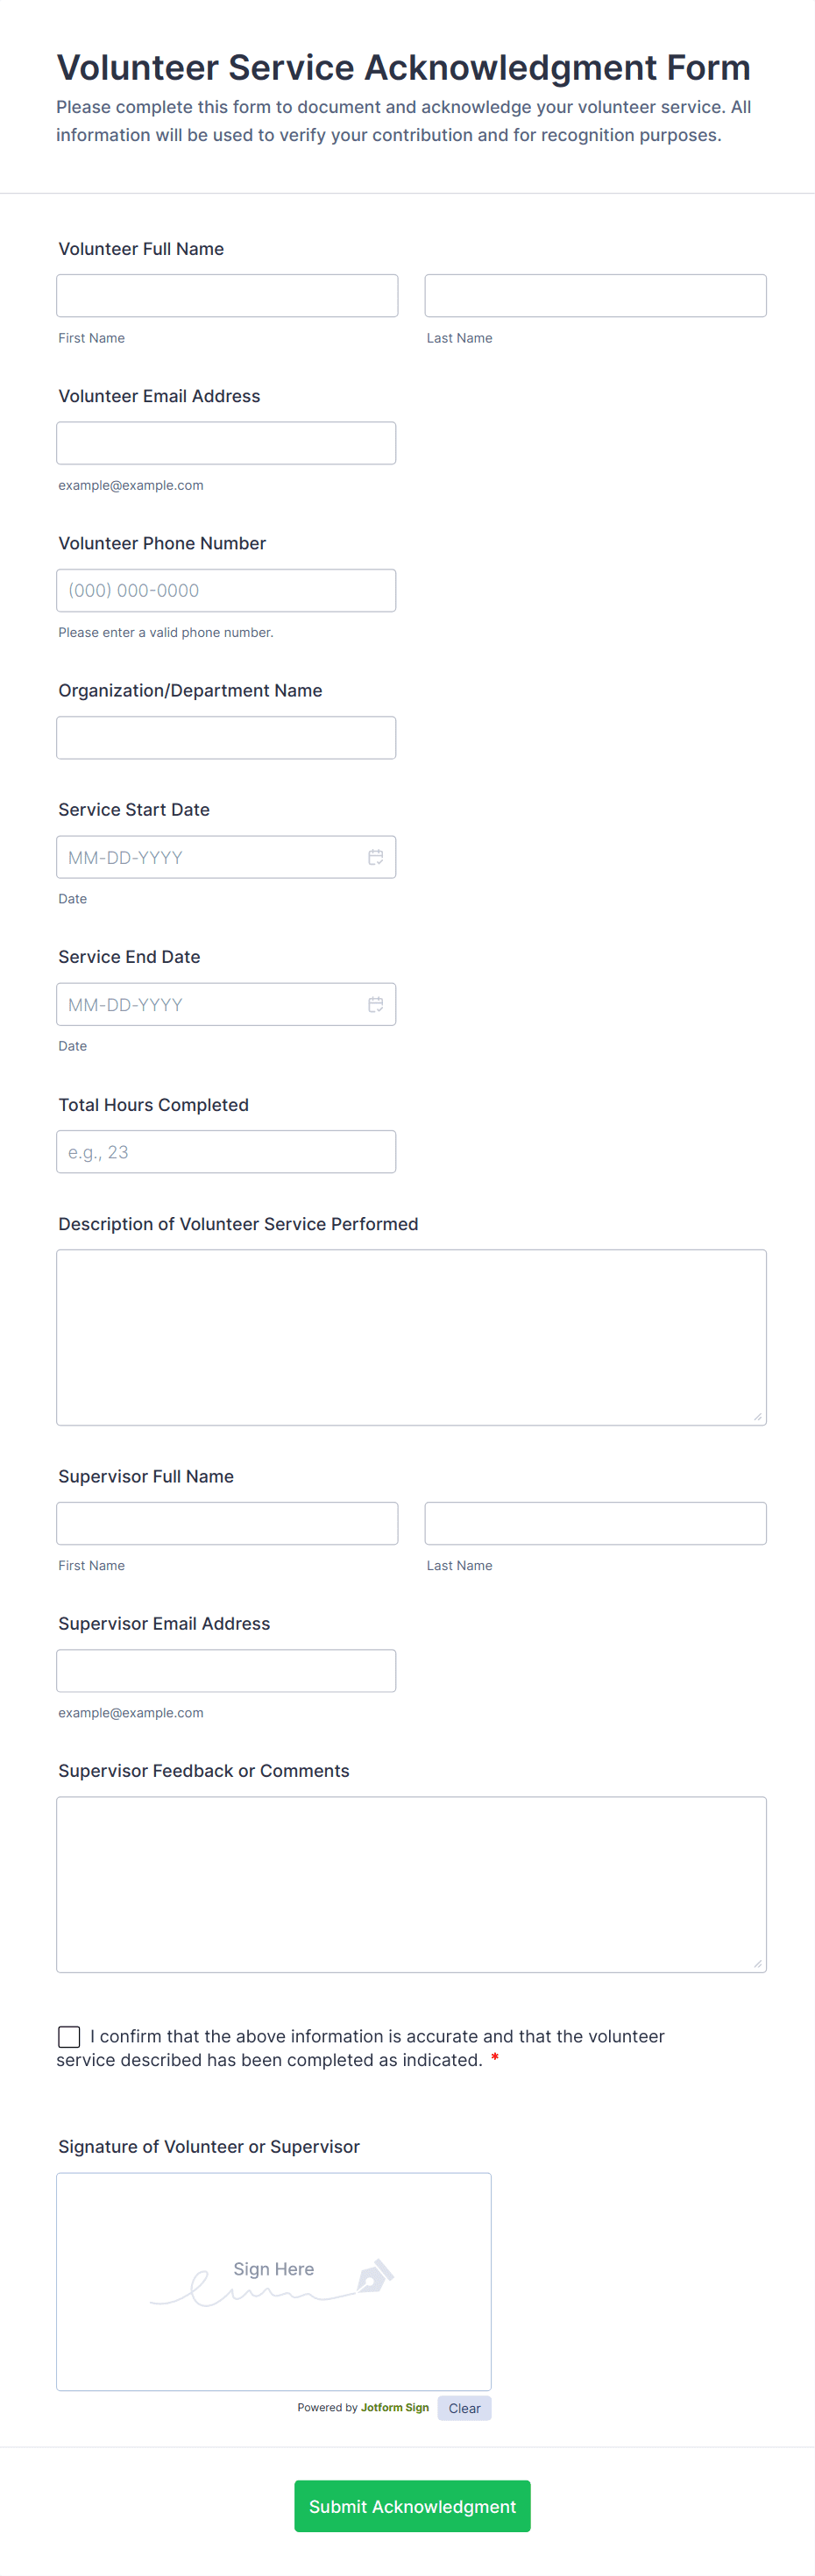Click the Description of Volunteer Service textarea

tap(411, 1336)
